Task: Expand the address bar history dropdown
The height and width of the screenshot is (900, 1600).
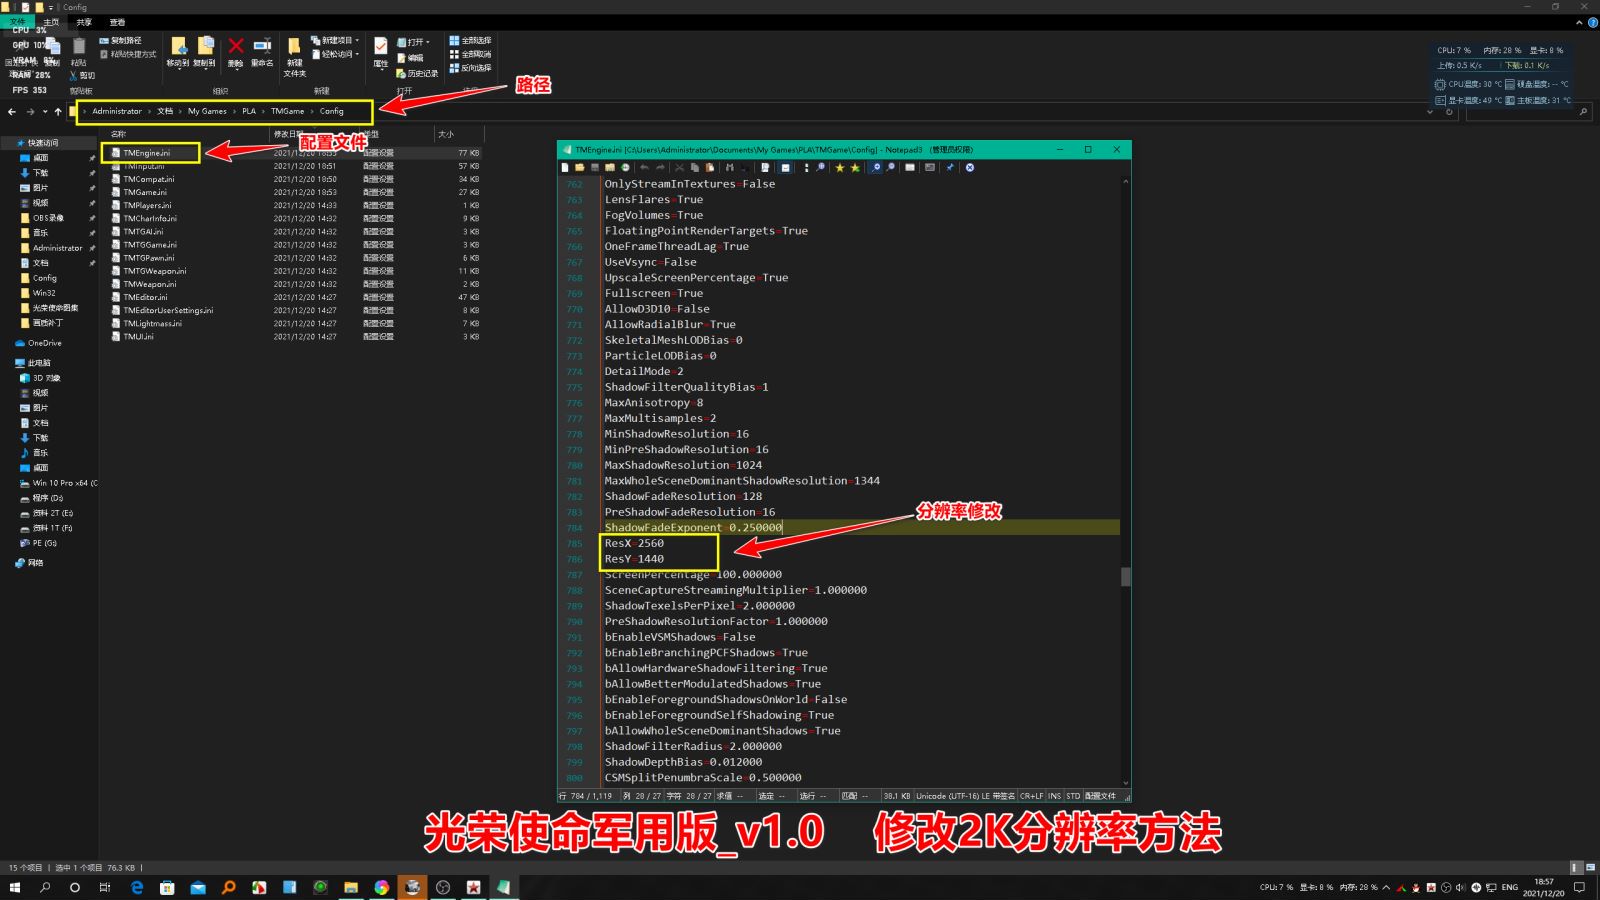Action: click(1430, 111)
